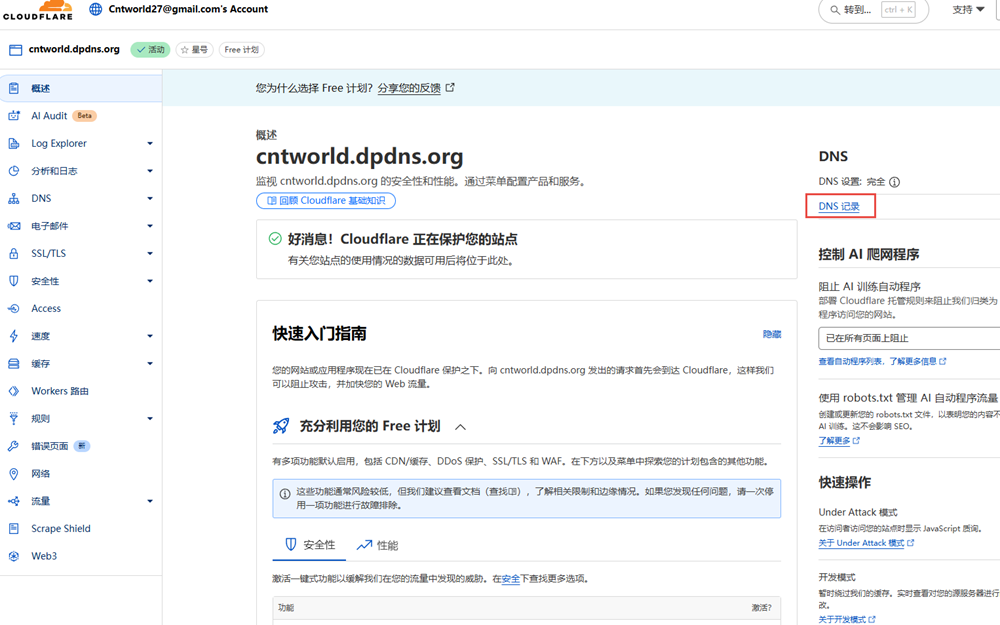Open the 分享您的反馈 link
The width and height of the screenshot is (1000, 625).
click(x=409, y=88)
